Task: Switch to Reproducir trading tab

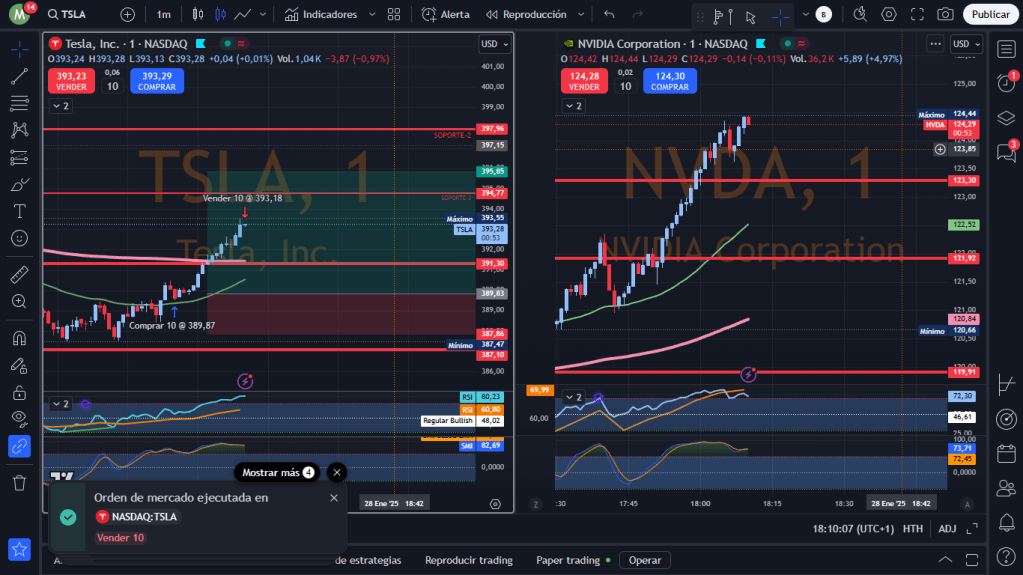Action: click(468, 560)
